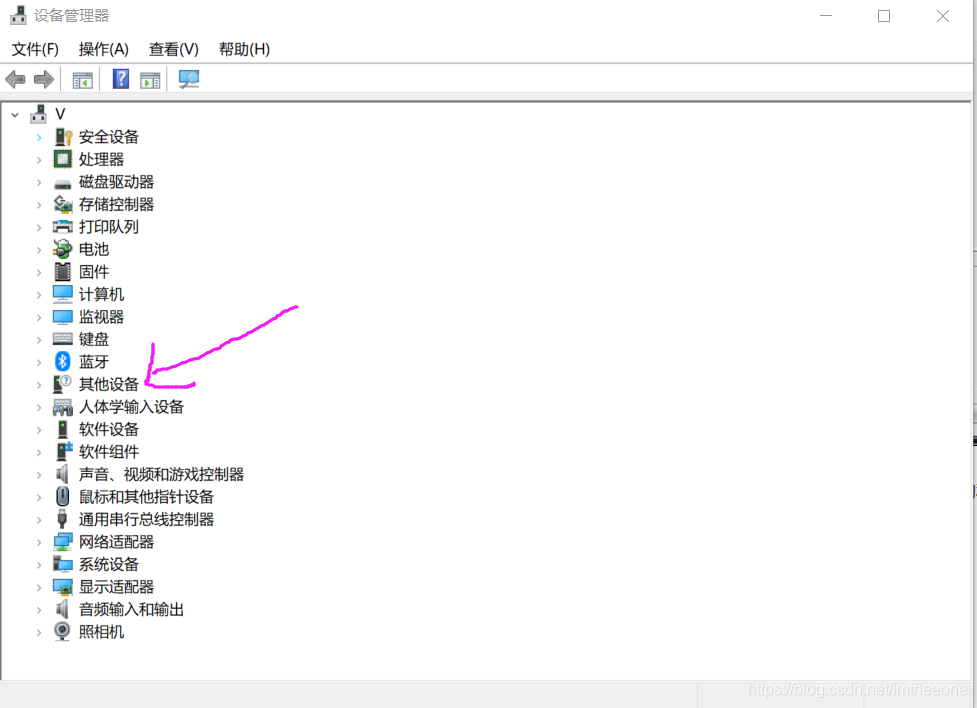This screenshot has height=708, width=977.
Task: Select the 系统设备 tree label
Action: click(x=108, y=565)
